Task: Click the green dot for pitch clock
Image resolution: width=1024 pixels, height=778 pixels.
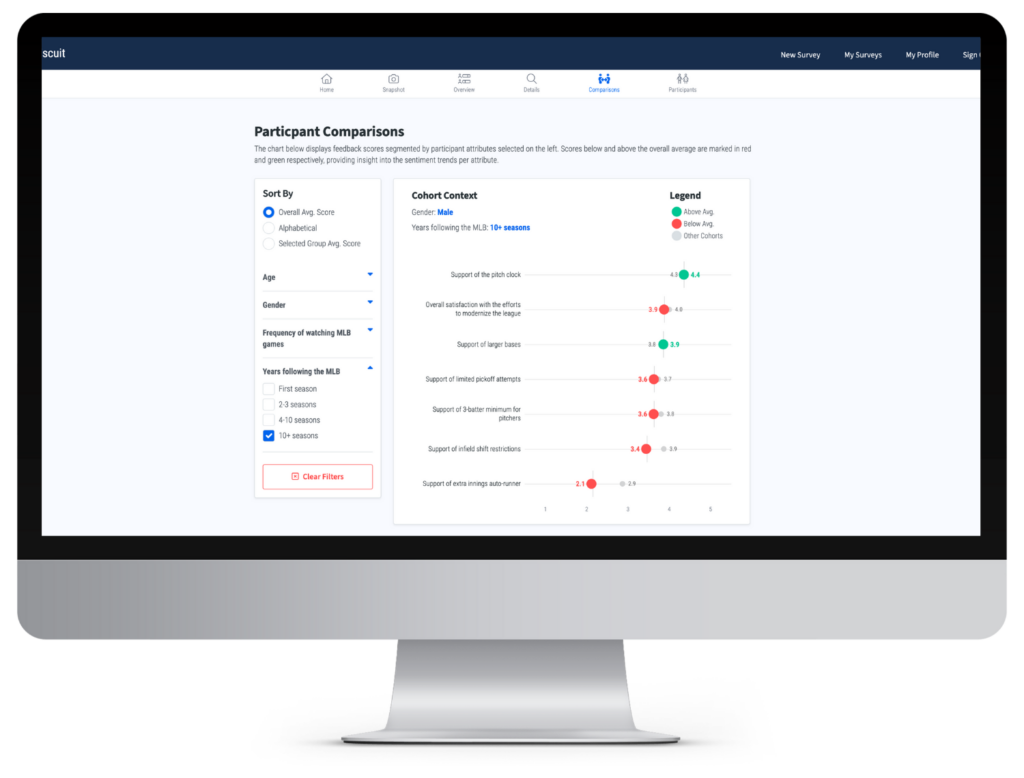Action: click(x=684, y=274)
